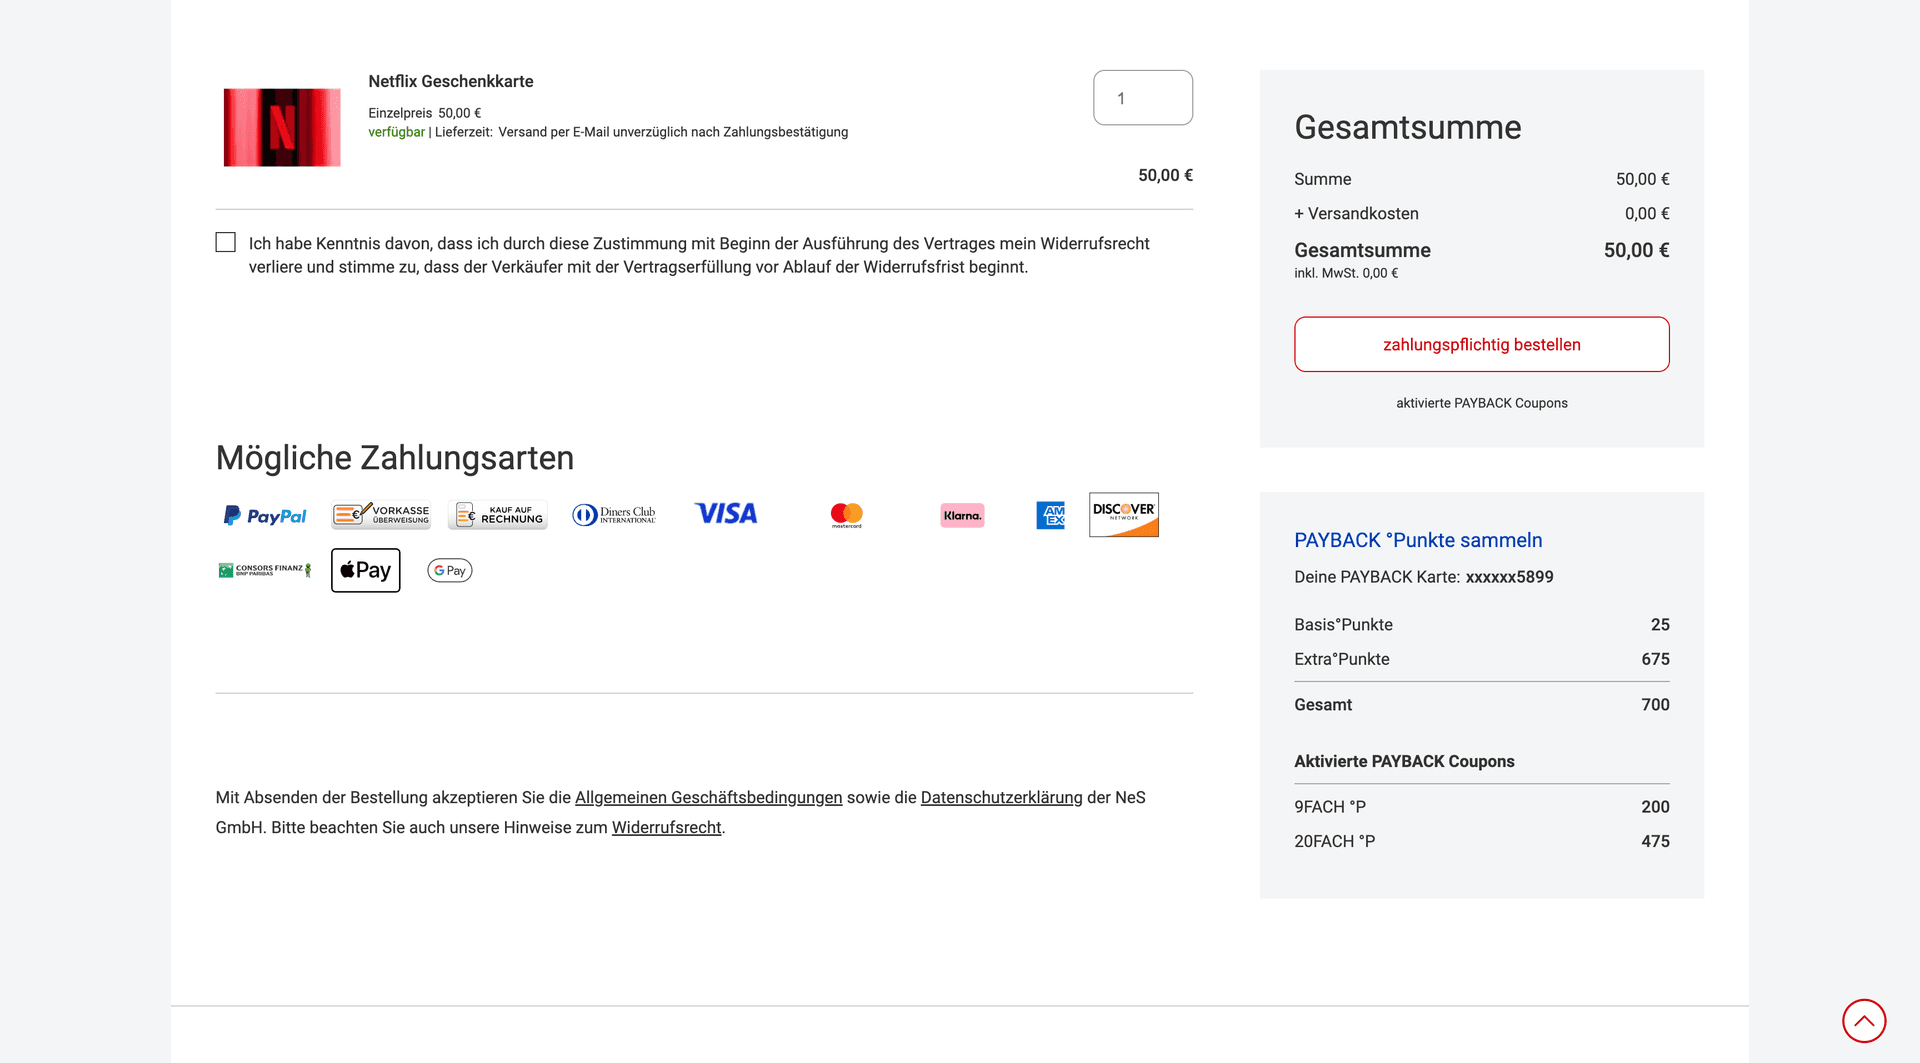This screenshot has width=1920, height=1063.
Task: Select Diners Club International payment method
Action: tap(614, 514)
